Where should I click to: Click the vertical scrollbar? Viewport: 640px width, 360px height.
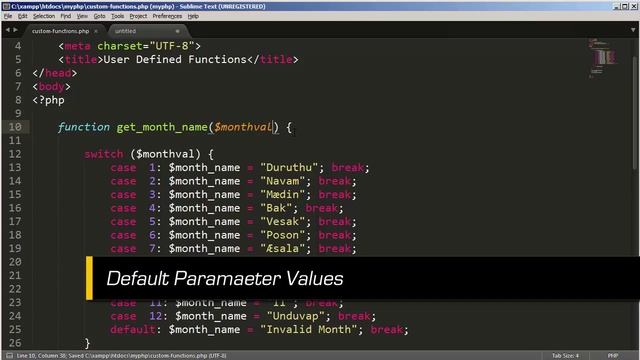635,112
